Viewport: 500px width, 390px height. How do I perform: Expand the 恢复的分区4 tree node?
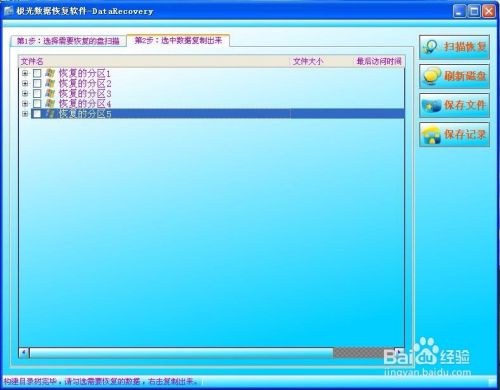tap(25, 103)
